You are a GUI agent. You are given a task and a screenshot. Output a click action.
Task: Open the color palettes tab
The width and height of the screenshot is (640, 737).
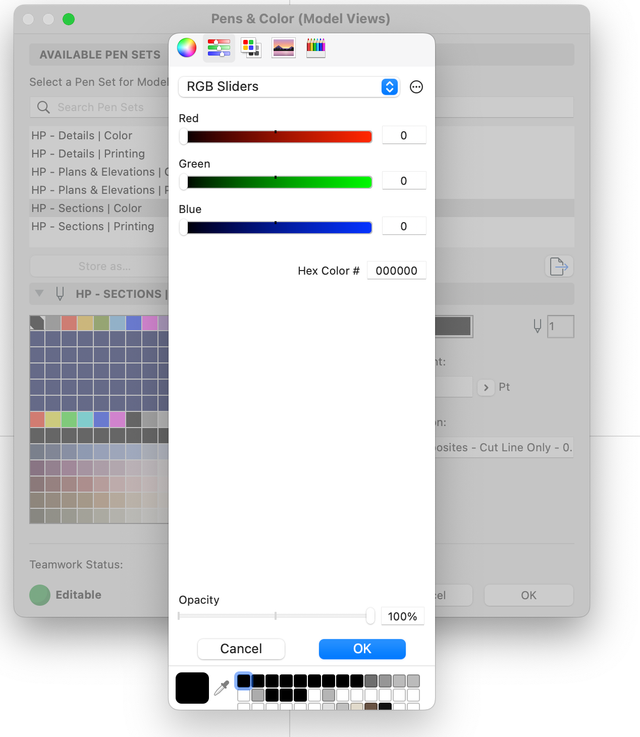(251, 47)
